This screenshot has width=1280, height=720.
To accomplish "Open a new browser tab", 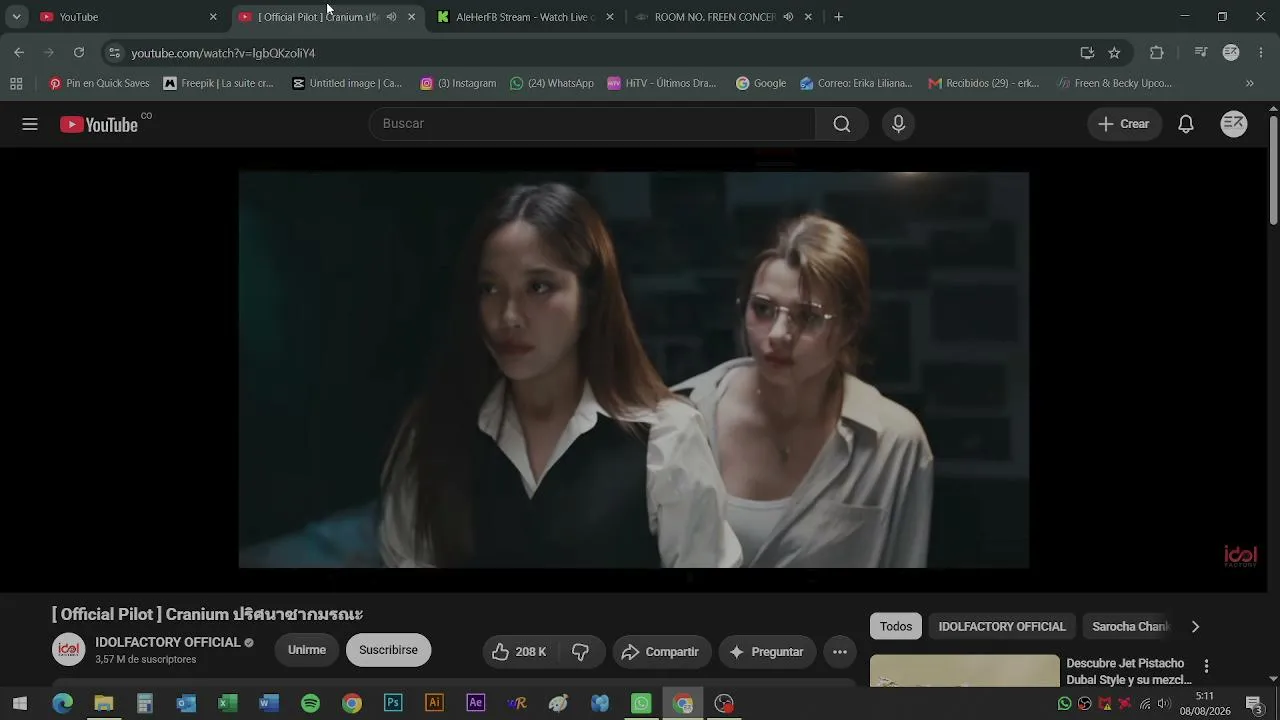I will [x=839, y=17].
